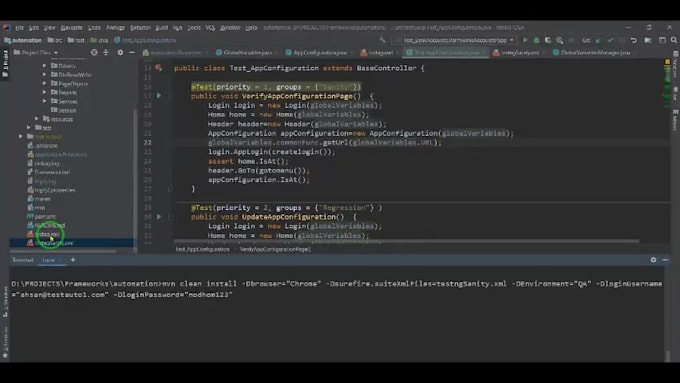Click the yellow inspection indicator above error stripe
The image size is (680, 383).
pyautogui.click(x=667, y=62)
